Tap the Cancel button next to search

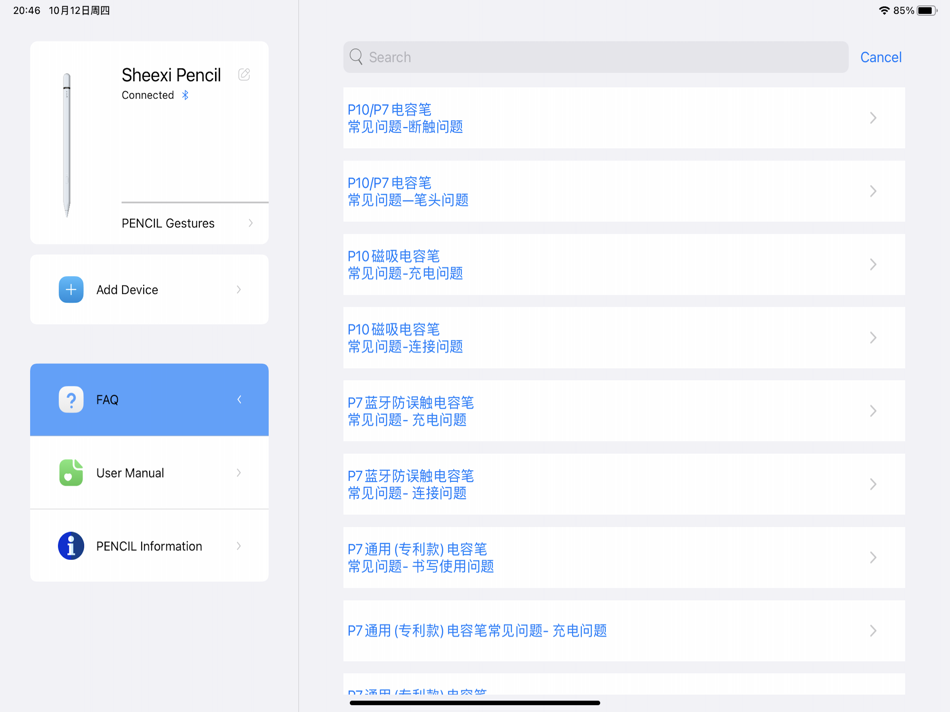(x=880, y=57)
